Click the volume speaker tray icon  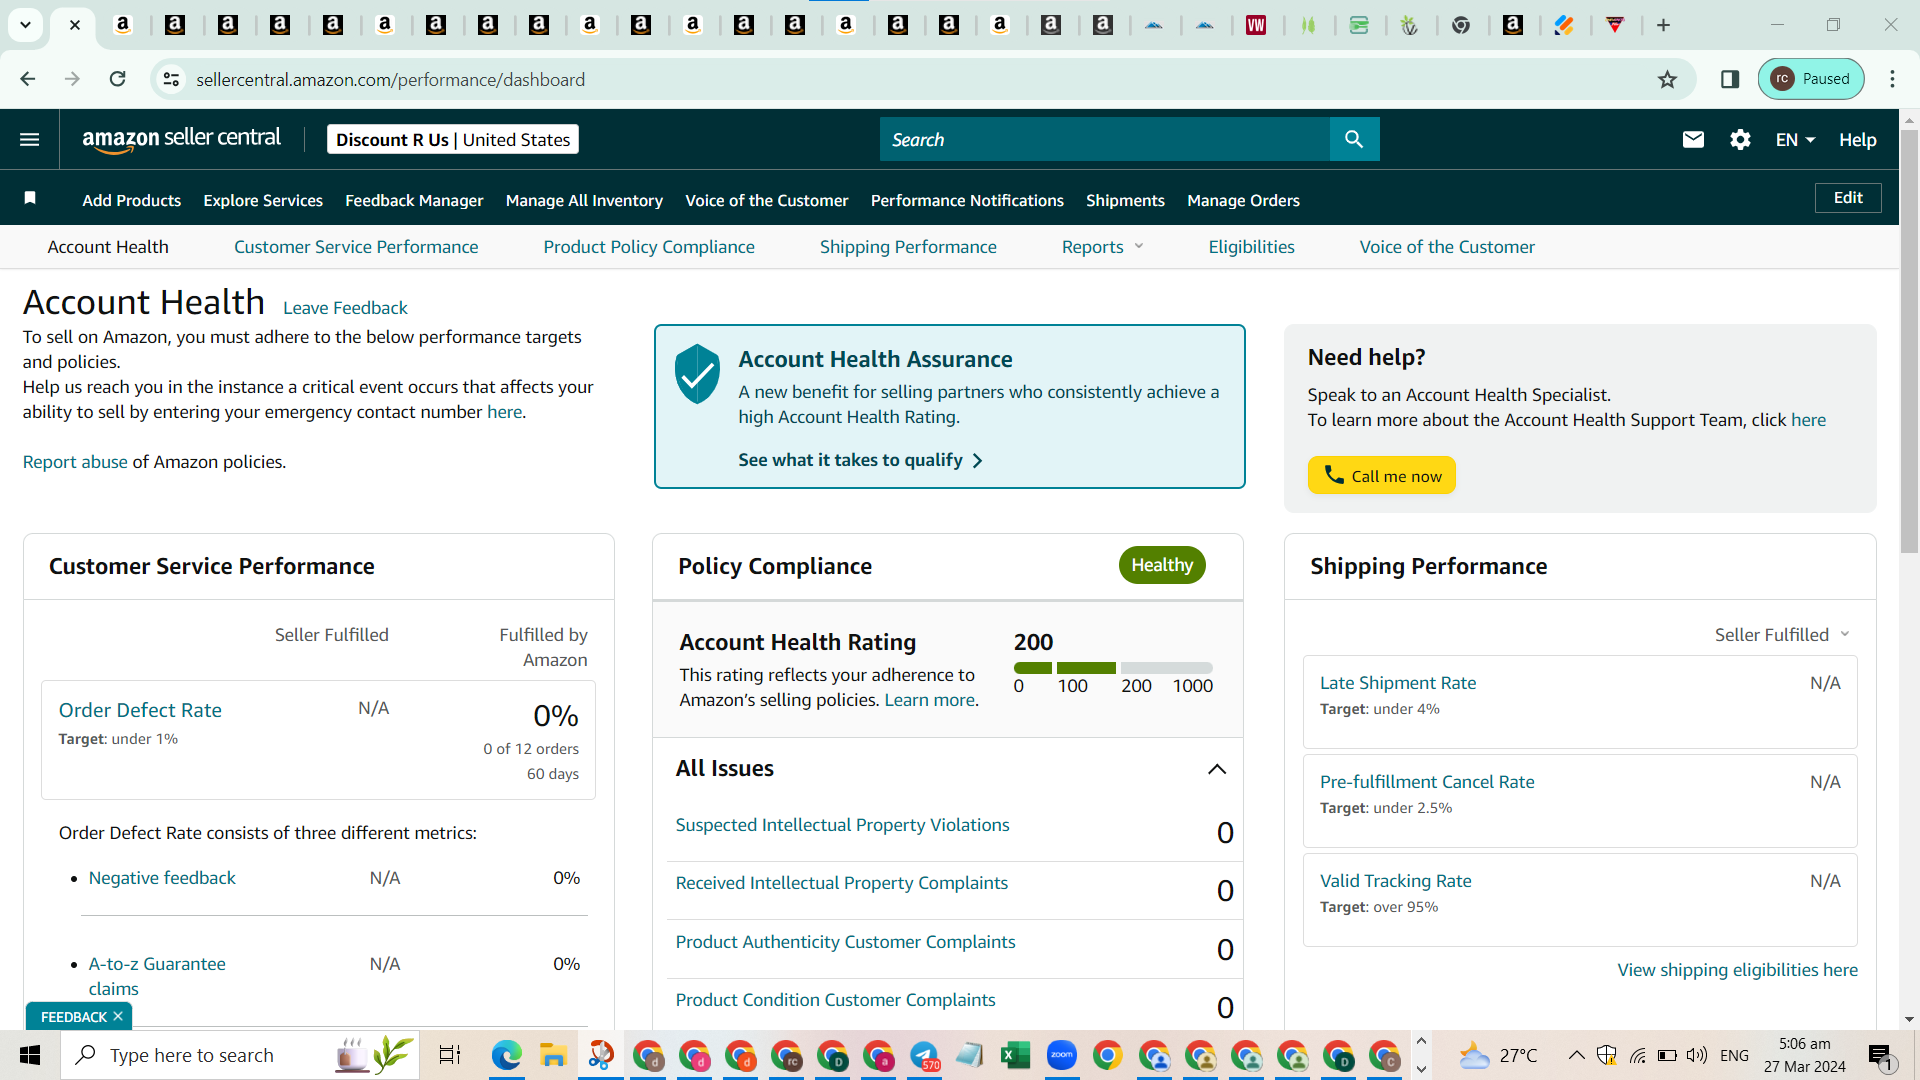[1696, 1055]
